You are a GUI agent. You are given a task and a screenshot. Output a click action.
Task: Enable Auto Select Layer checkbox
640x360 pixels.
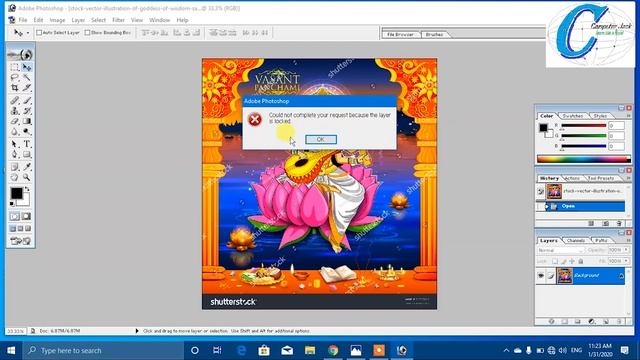(x=39, y=33)
